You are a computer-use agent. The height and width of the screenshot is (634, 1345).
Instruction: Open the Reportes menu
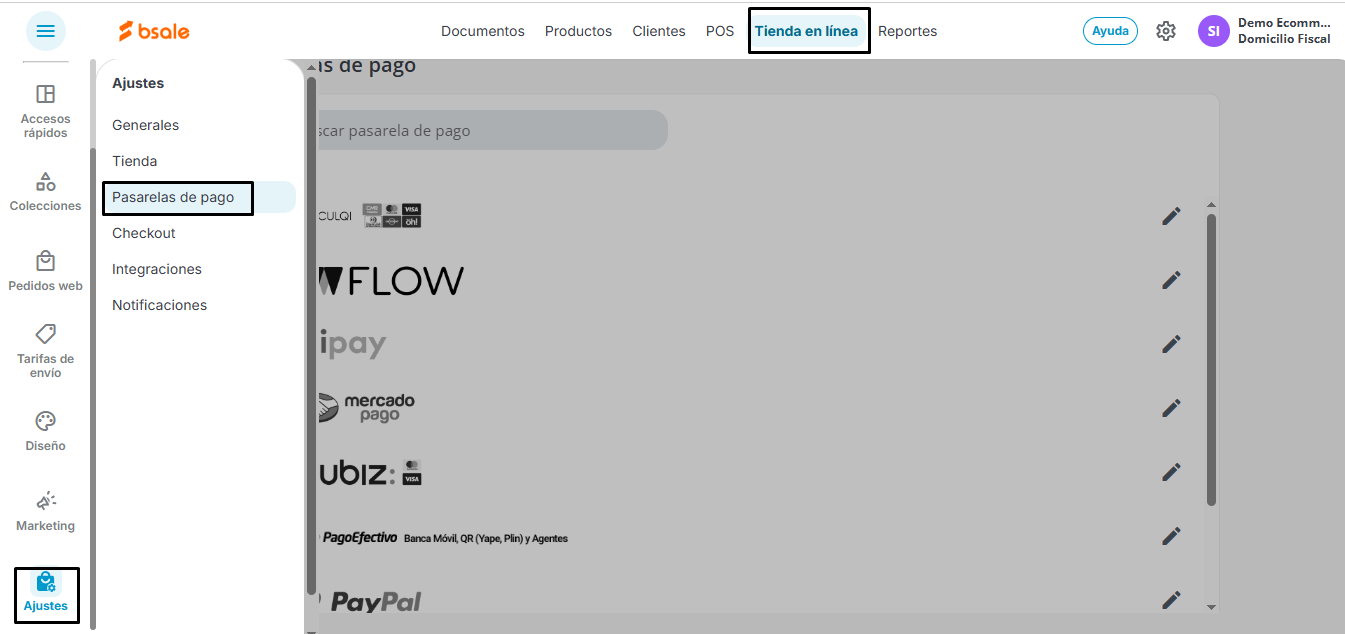coord(908,31)
